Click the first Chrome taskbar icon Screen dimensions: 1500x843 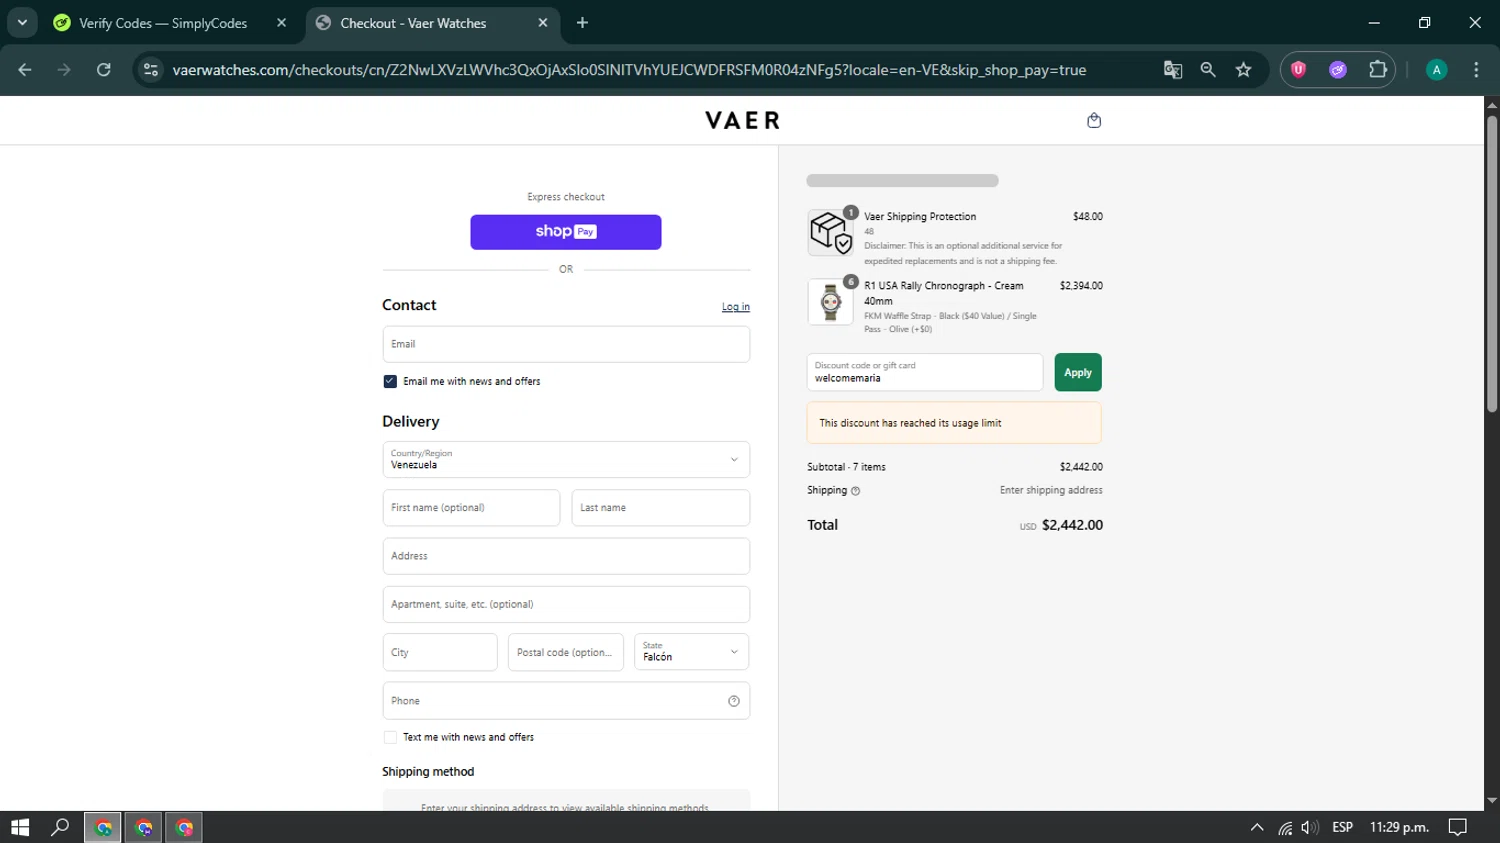tap(103, 827)
